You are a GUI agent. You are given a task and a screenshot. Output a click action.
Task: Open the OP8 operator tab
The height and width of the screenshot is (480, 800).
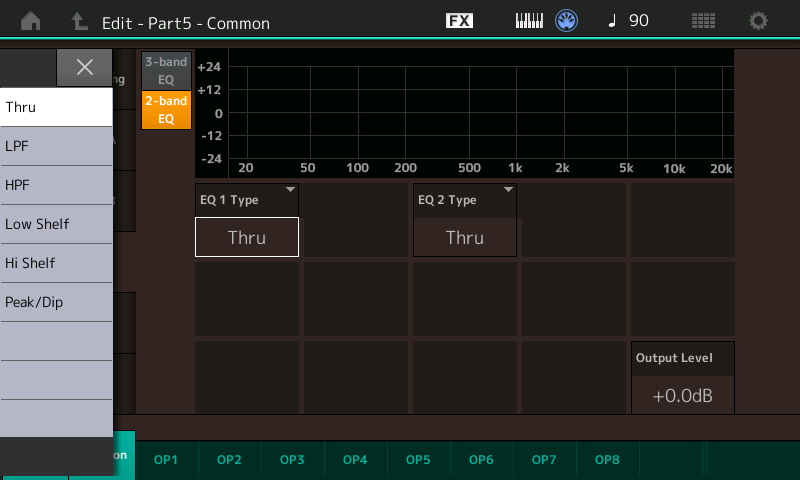point(607,460)
